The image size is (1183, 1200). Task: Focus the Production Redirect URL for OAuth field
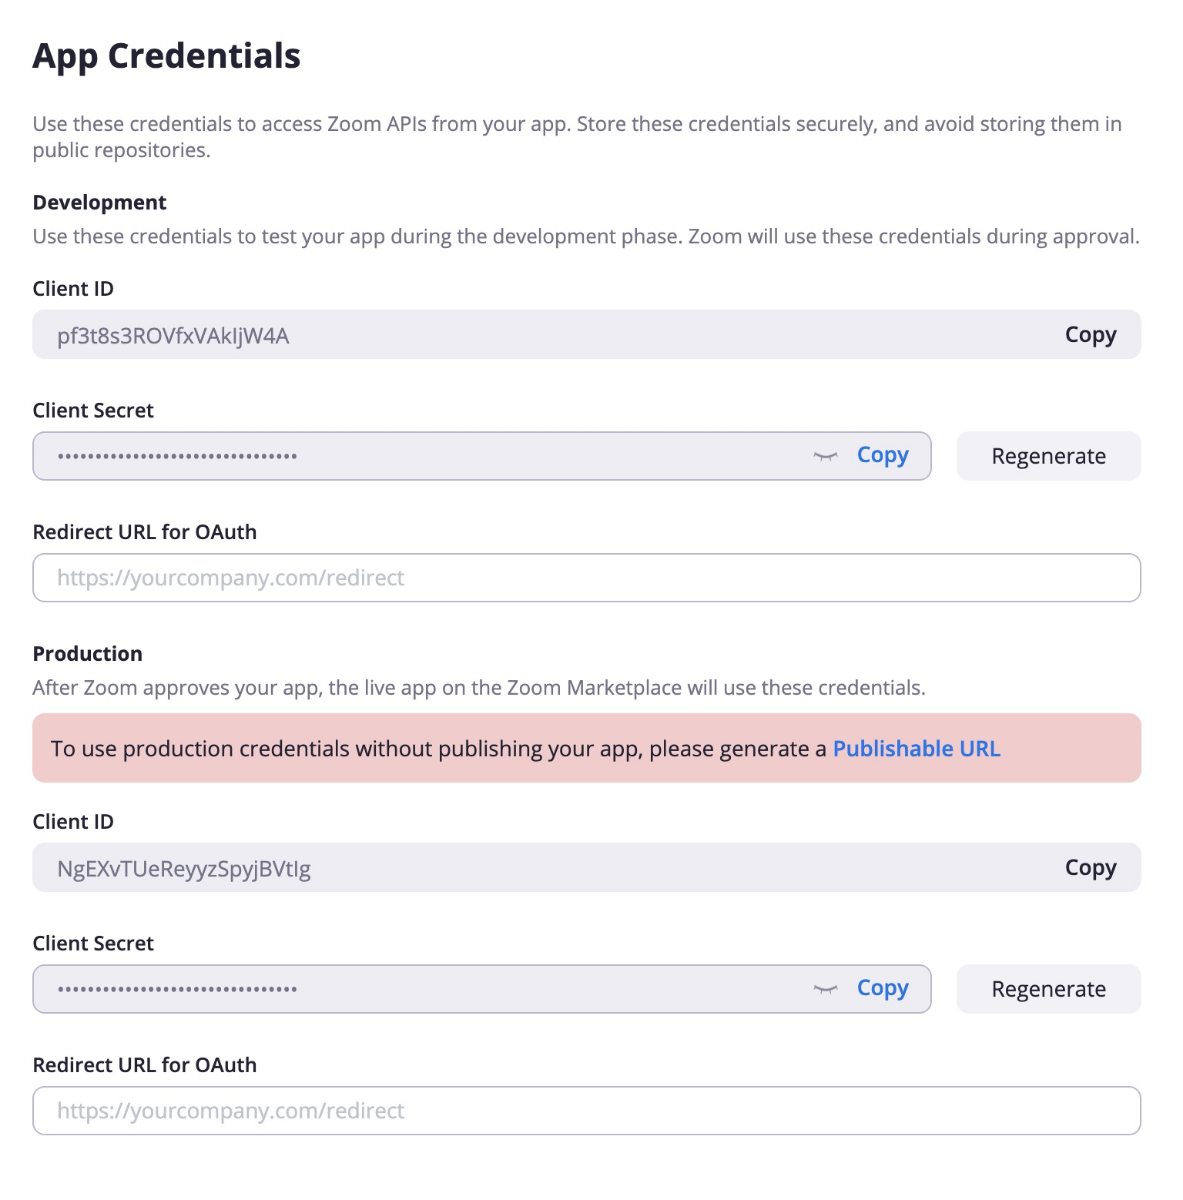[586, 1111]
